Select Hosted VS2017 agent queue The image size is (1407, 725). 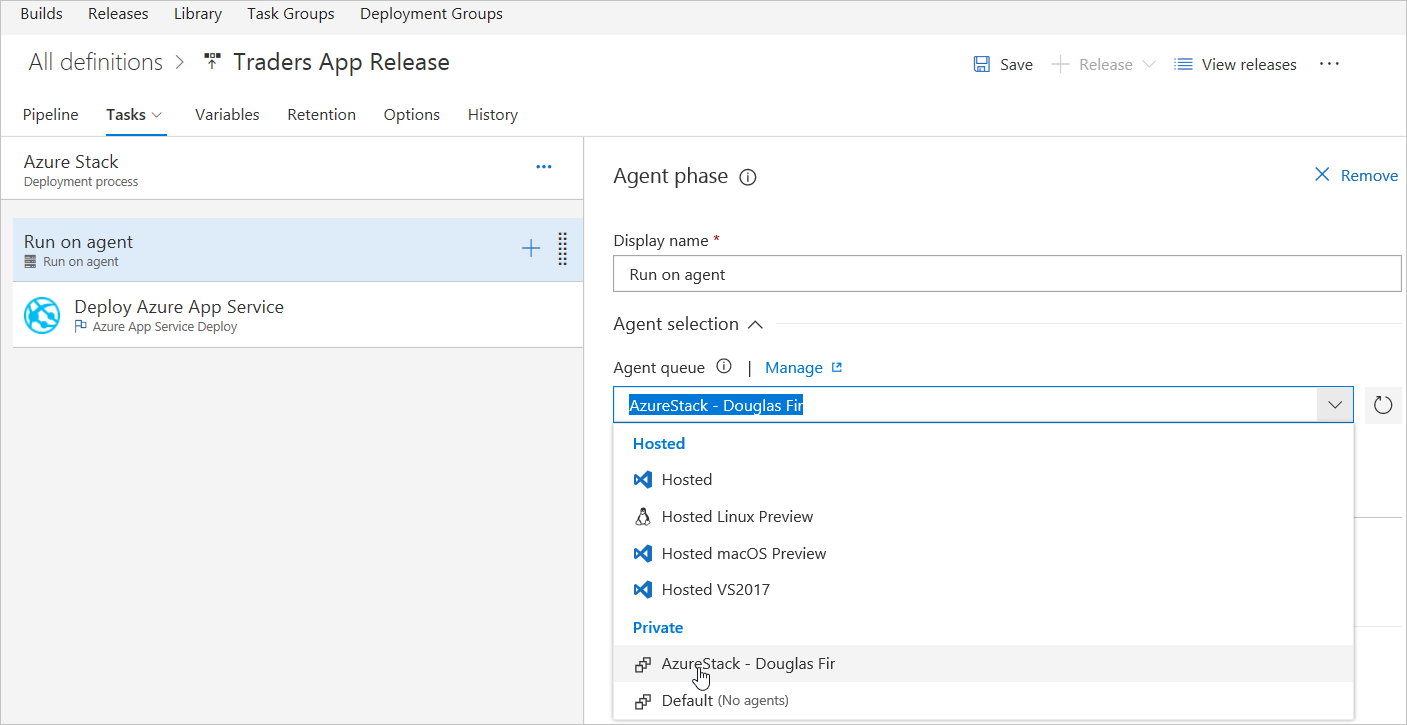coord(983,590)
